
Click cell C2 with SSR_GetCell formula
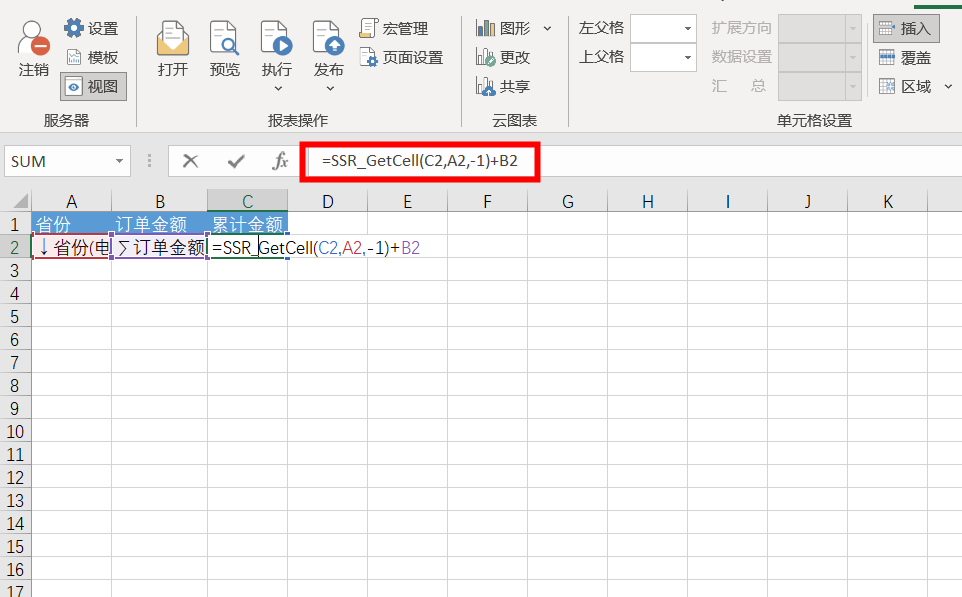click(x=248, y=247)
